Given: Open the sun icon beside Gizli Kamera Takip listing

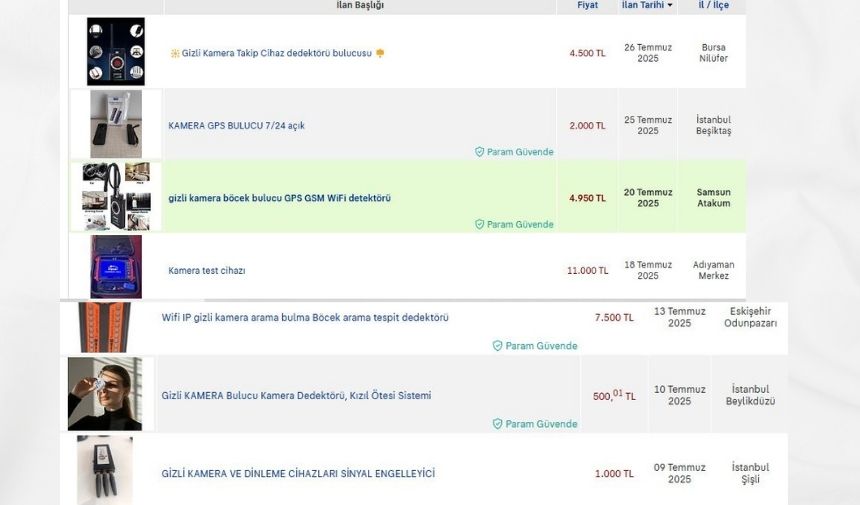Looking at the screenshot, I should pos(175,53).
